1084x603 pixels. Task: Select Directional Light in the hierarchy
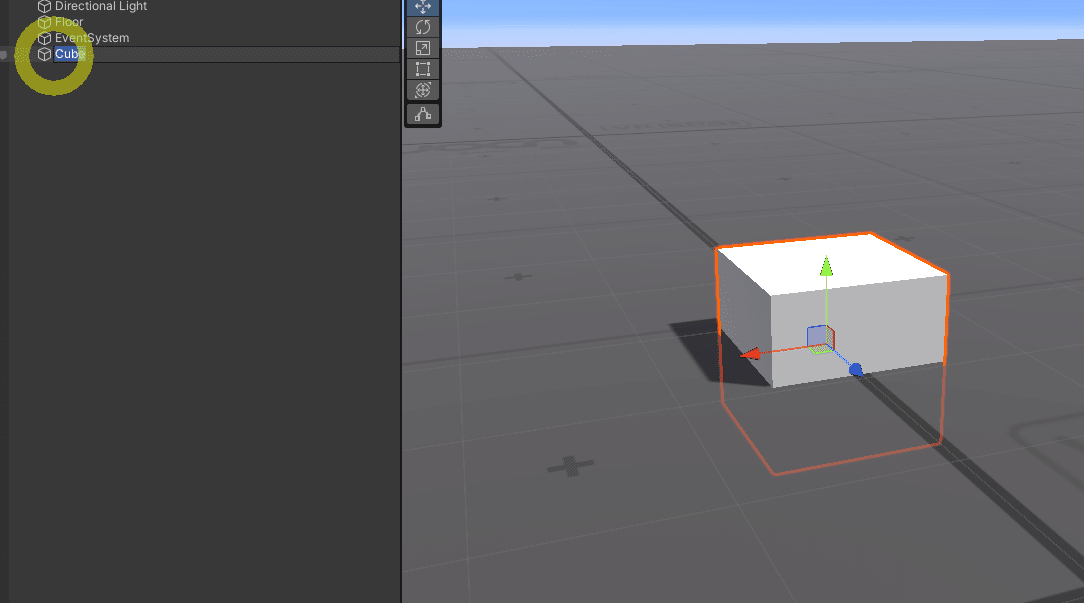(x=101, y=6)
